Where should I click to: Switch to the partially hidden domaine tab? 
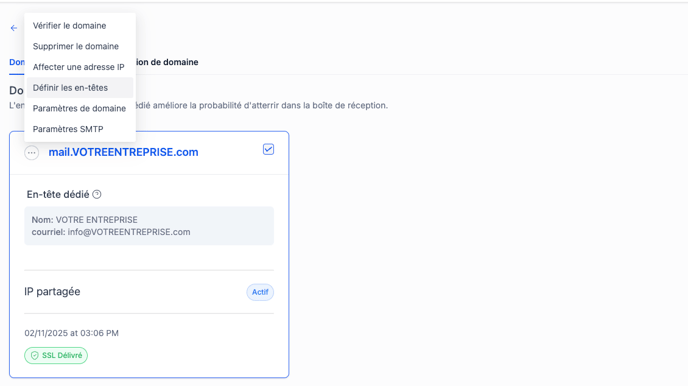point(167,62)
